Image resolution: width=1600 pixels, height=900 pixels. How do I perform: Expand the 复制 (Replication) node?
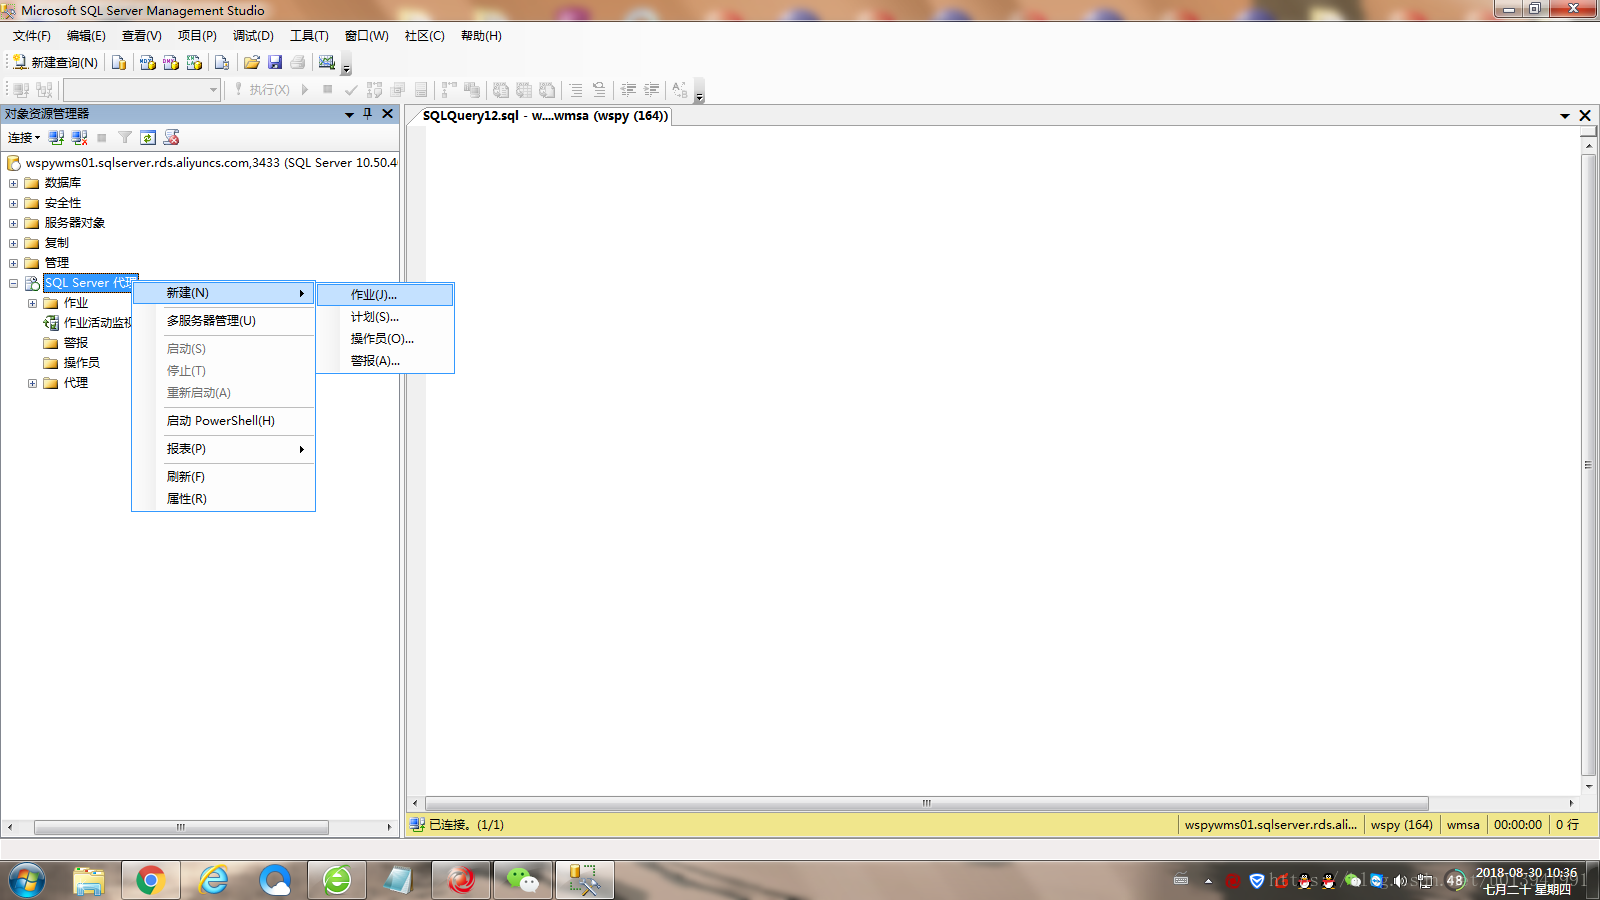pyautogui.click(x=13, y=243)
